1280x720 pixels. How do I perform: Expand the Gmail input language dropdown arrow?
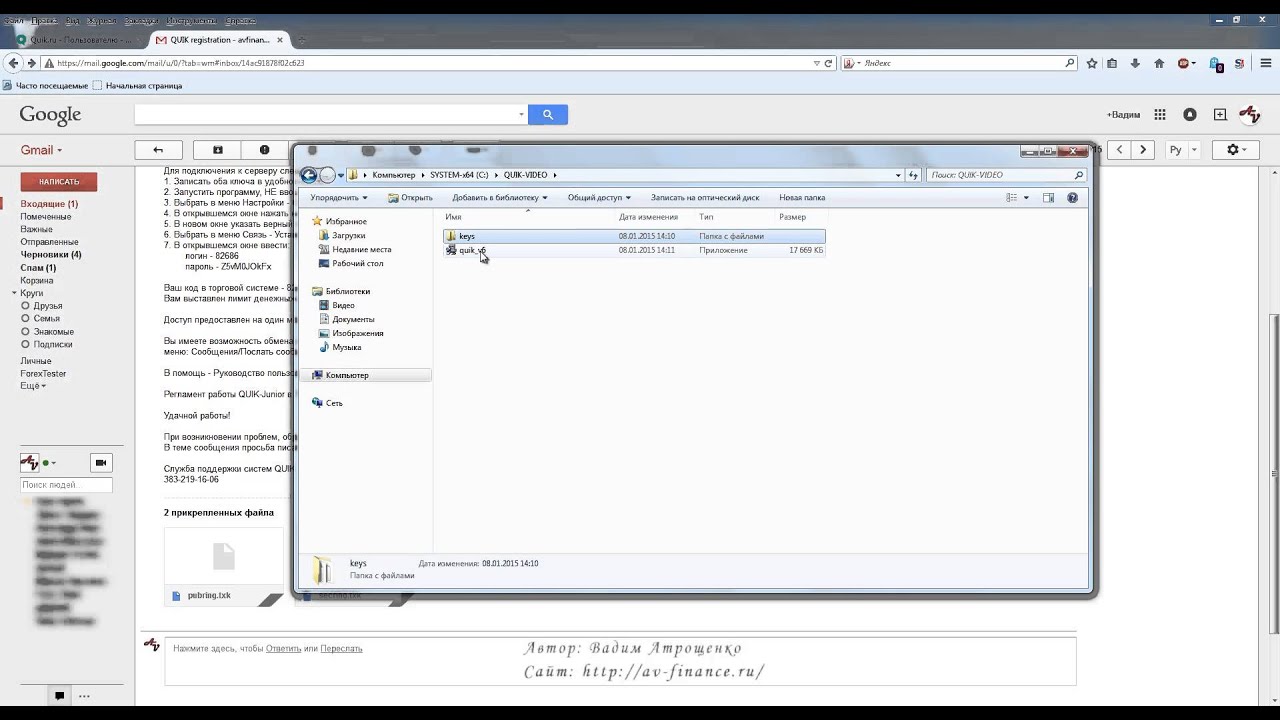(1193, 150)
